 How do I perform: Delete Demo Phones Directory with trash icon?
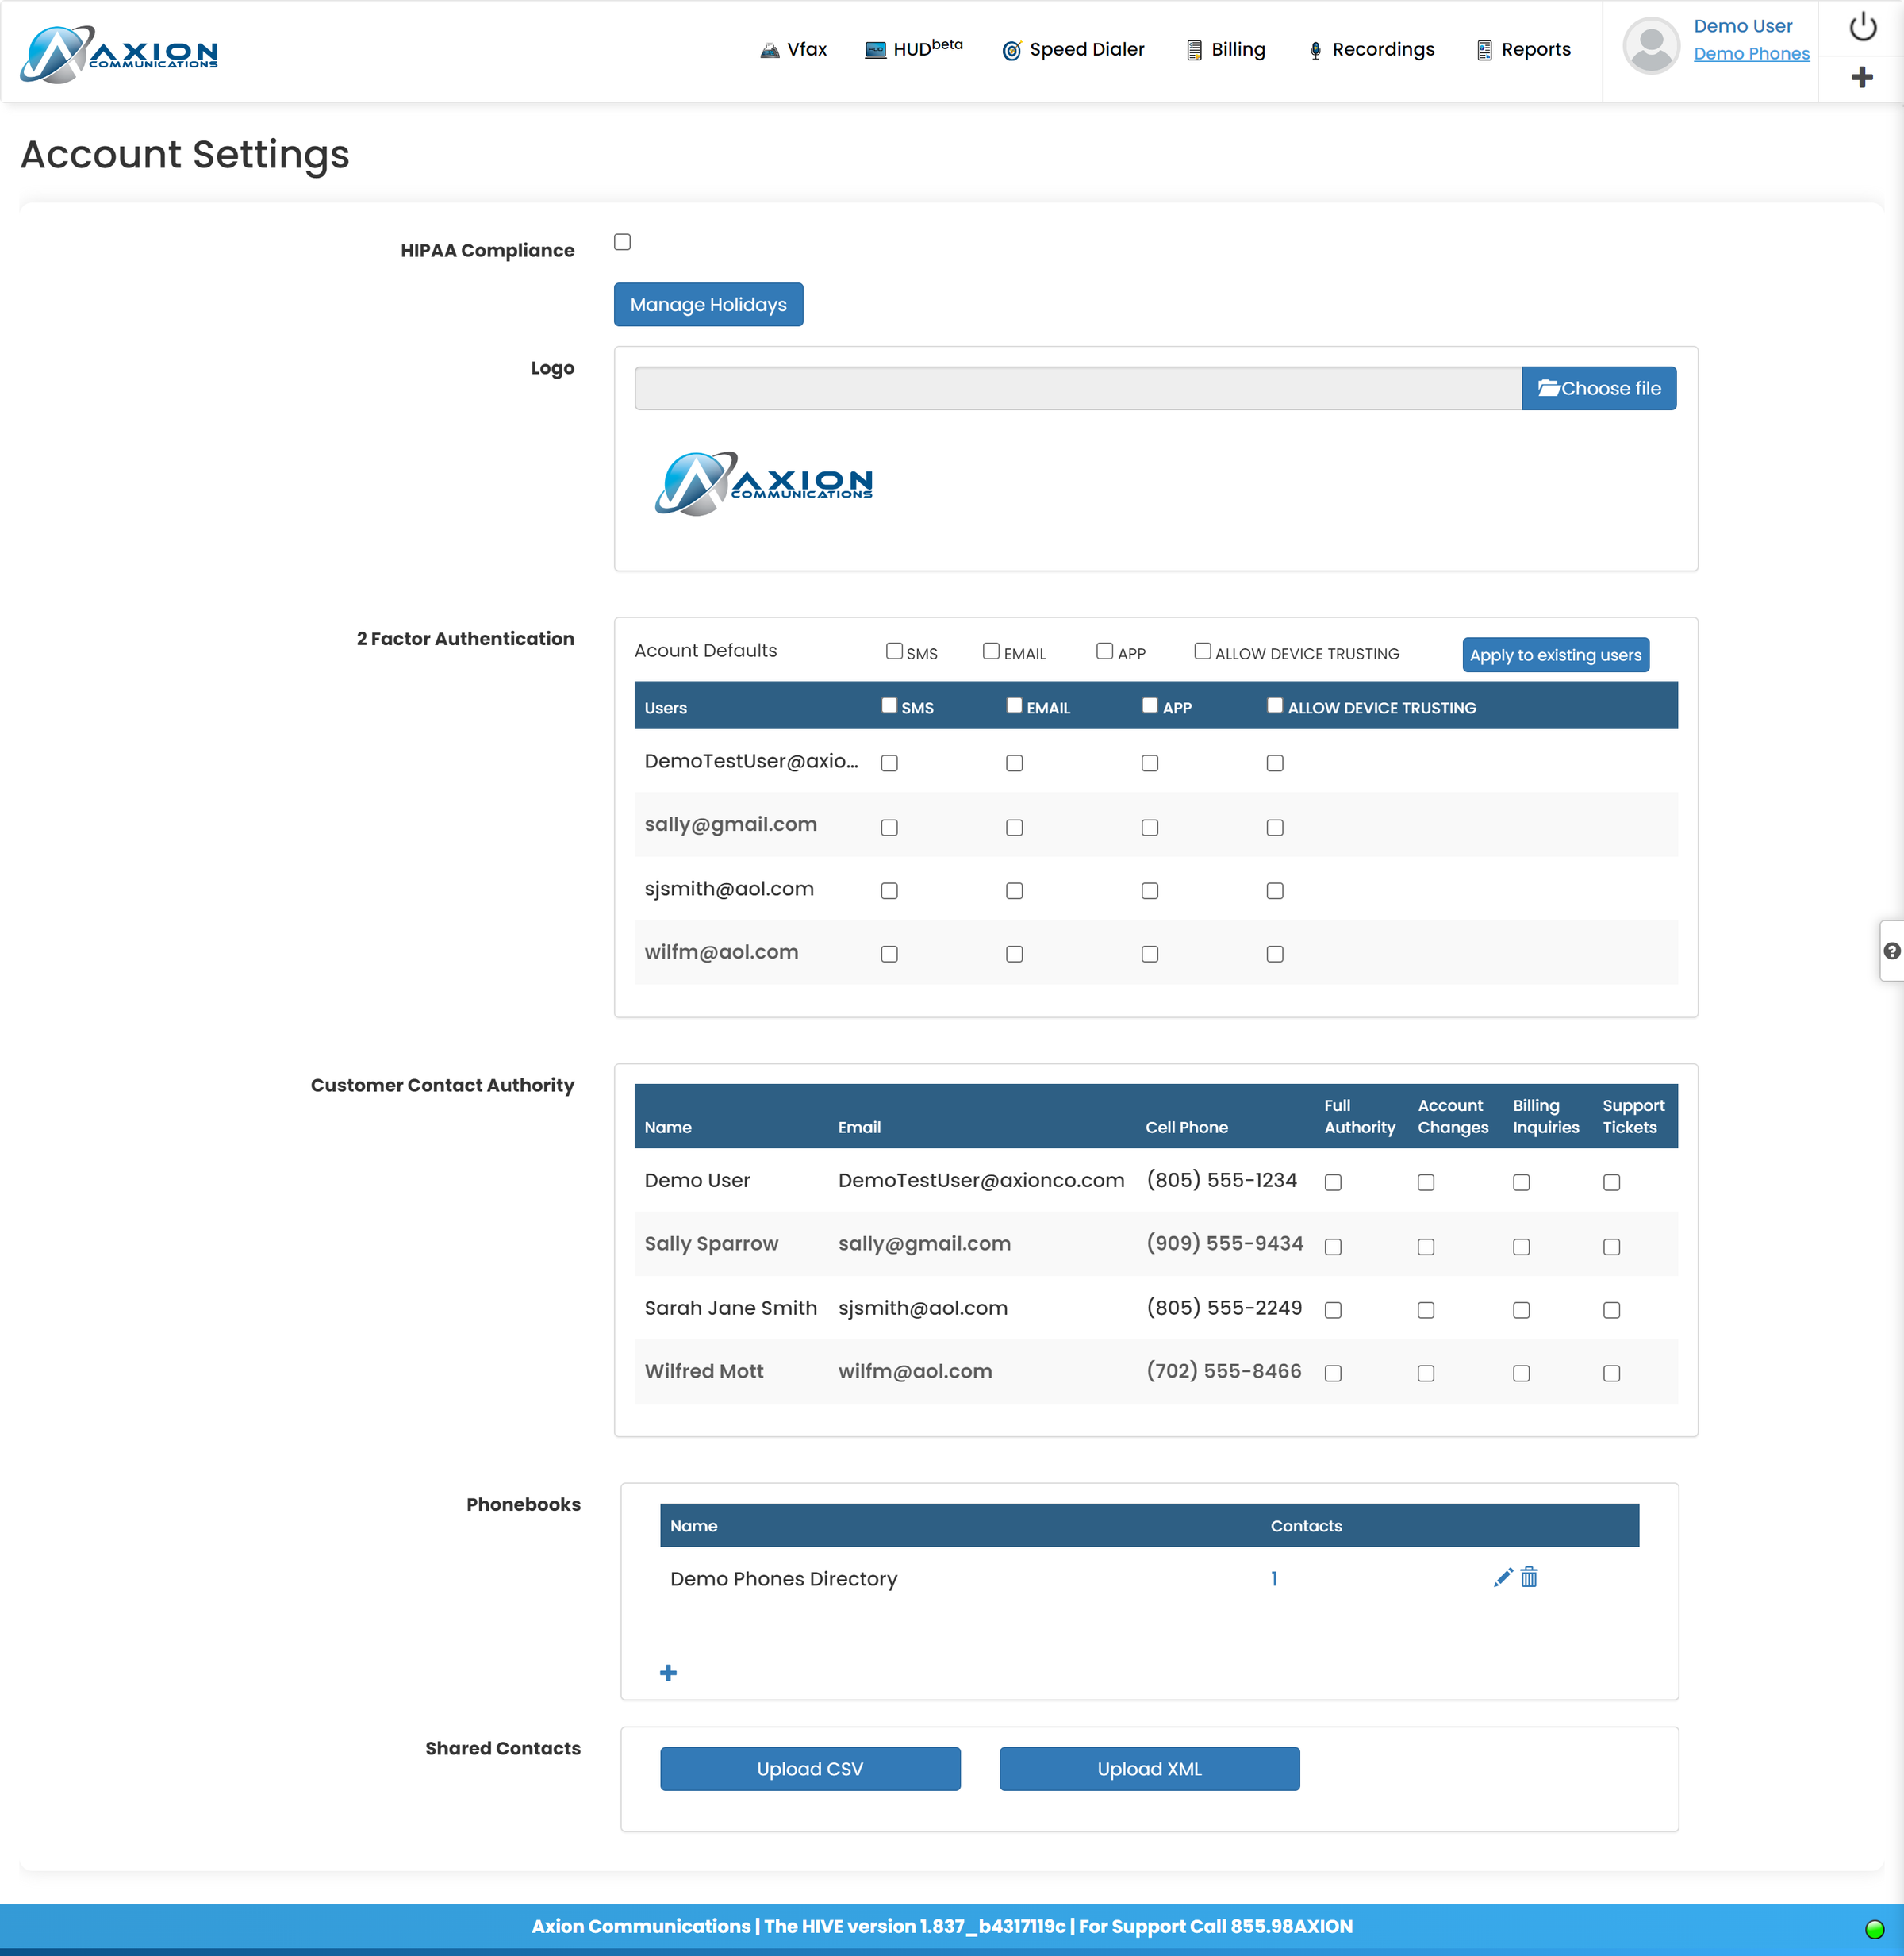pyautogui.click(x=1529, y=1577)
